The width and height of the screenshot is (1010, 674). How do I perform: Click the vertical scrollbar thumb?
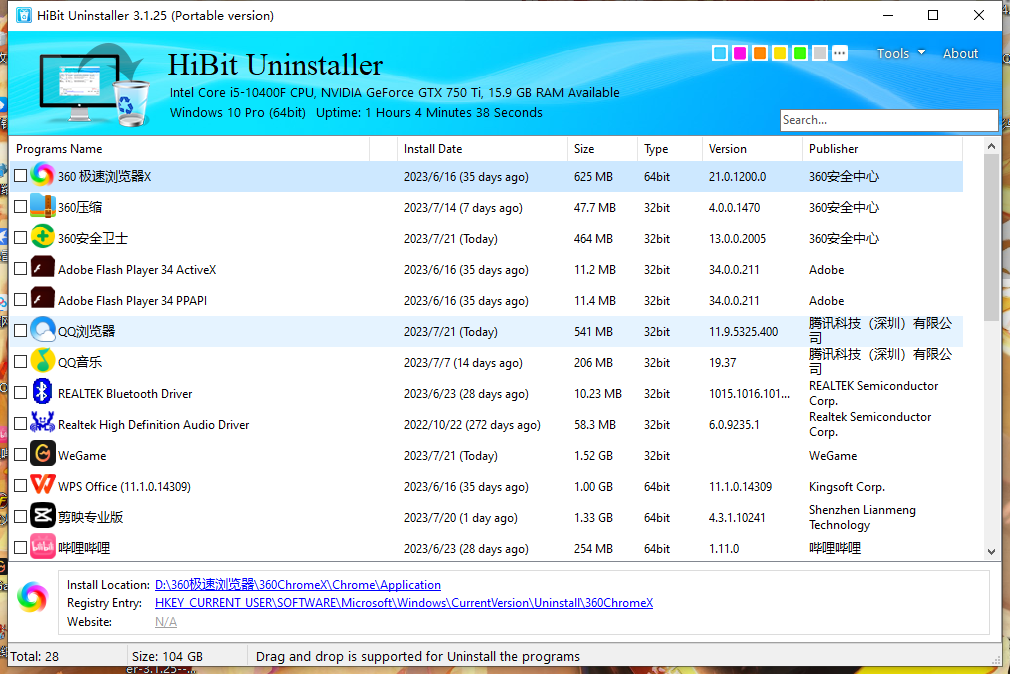pyautogui.click(x=991, y=238)
